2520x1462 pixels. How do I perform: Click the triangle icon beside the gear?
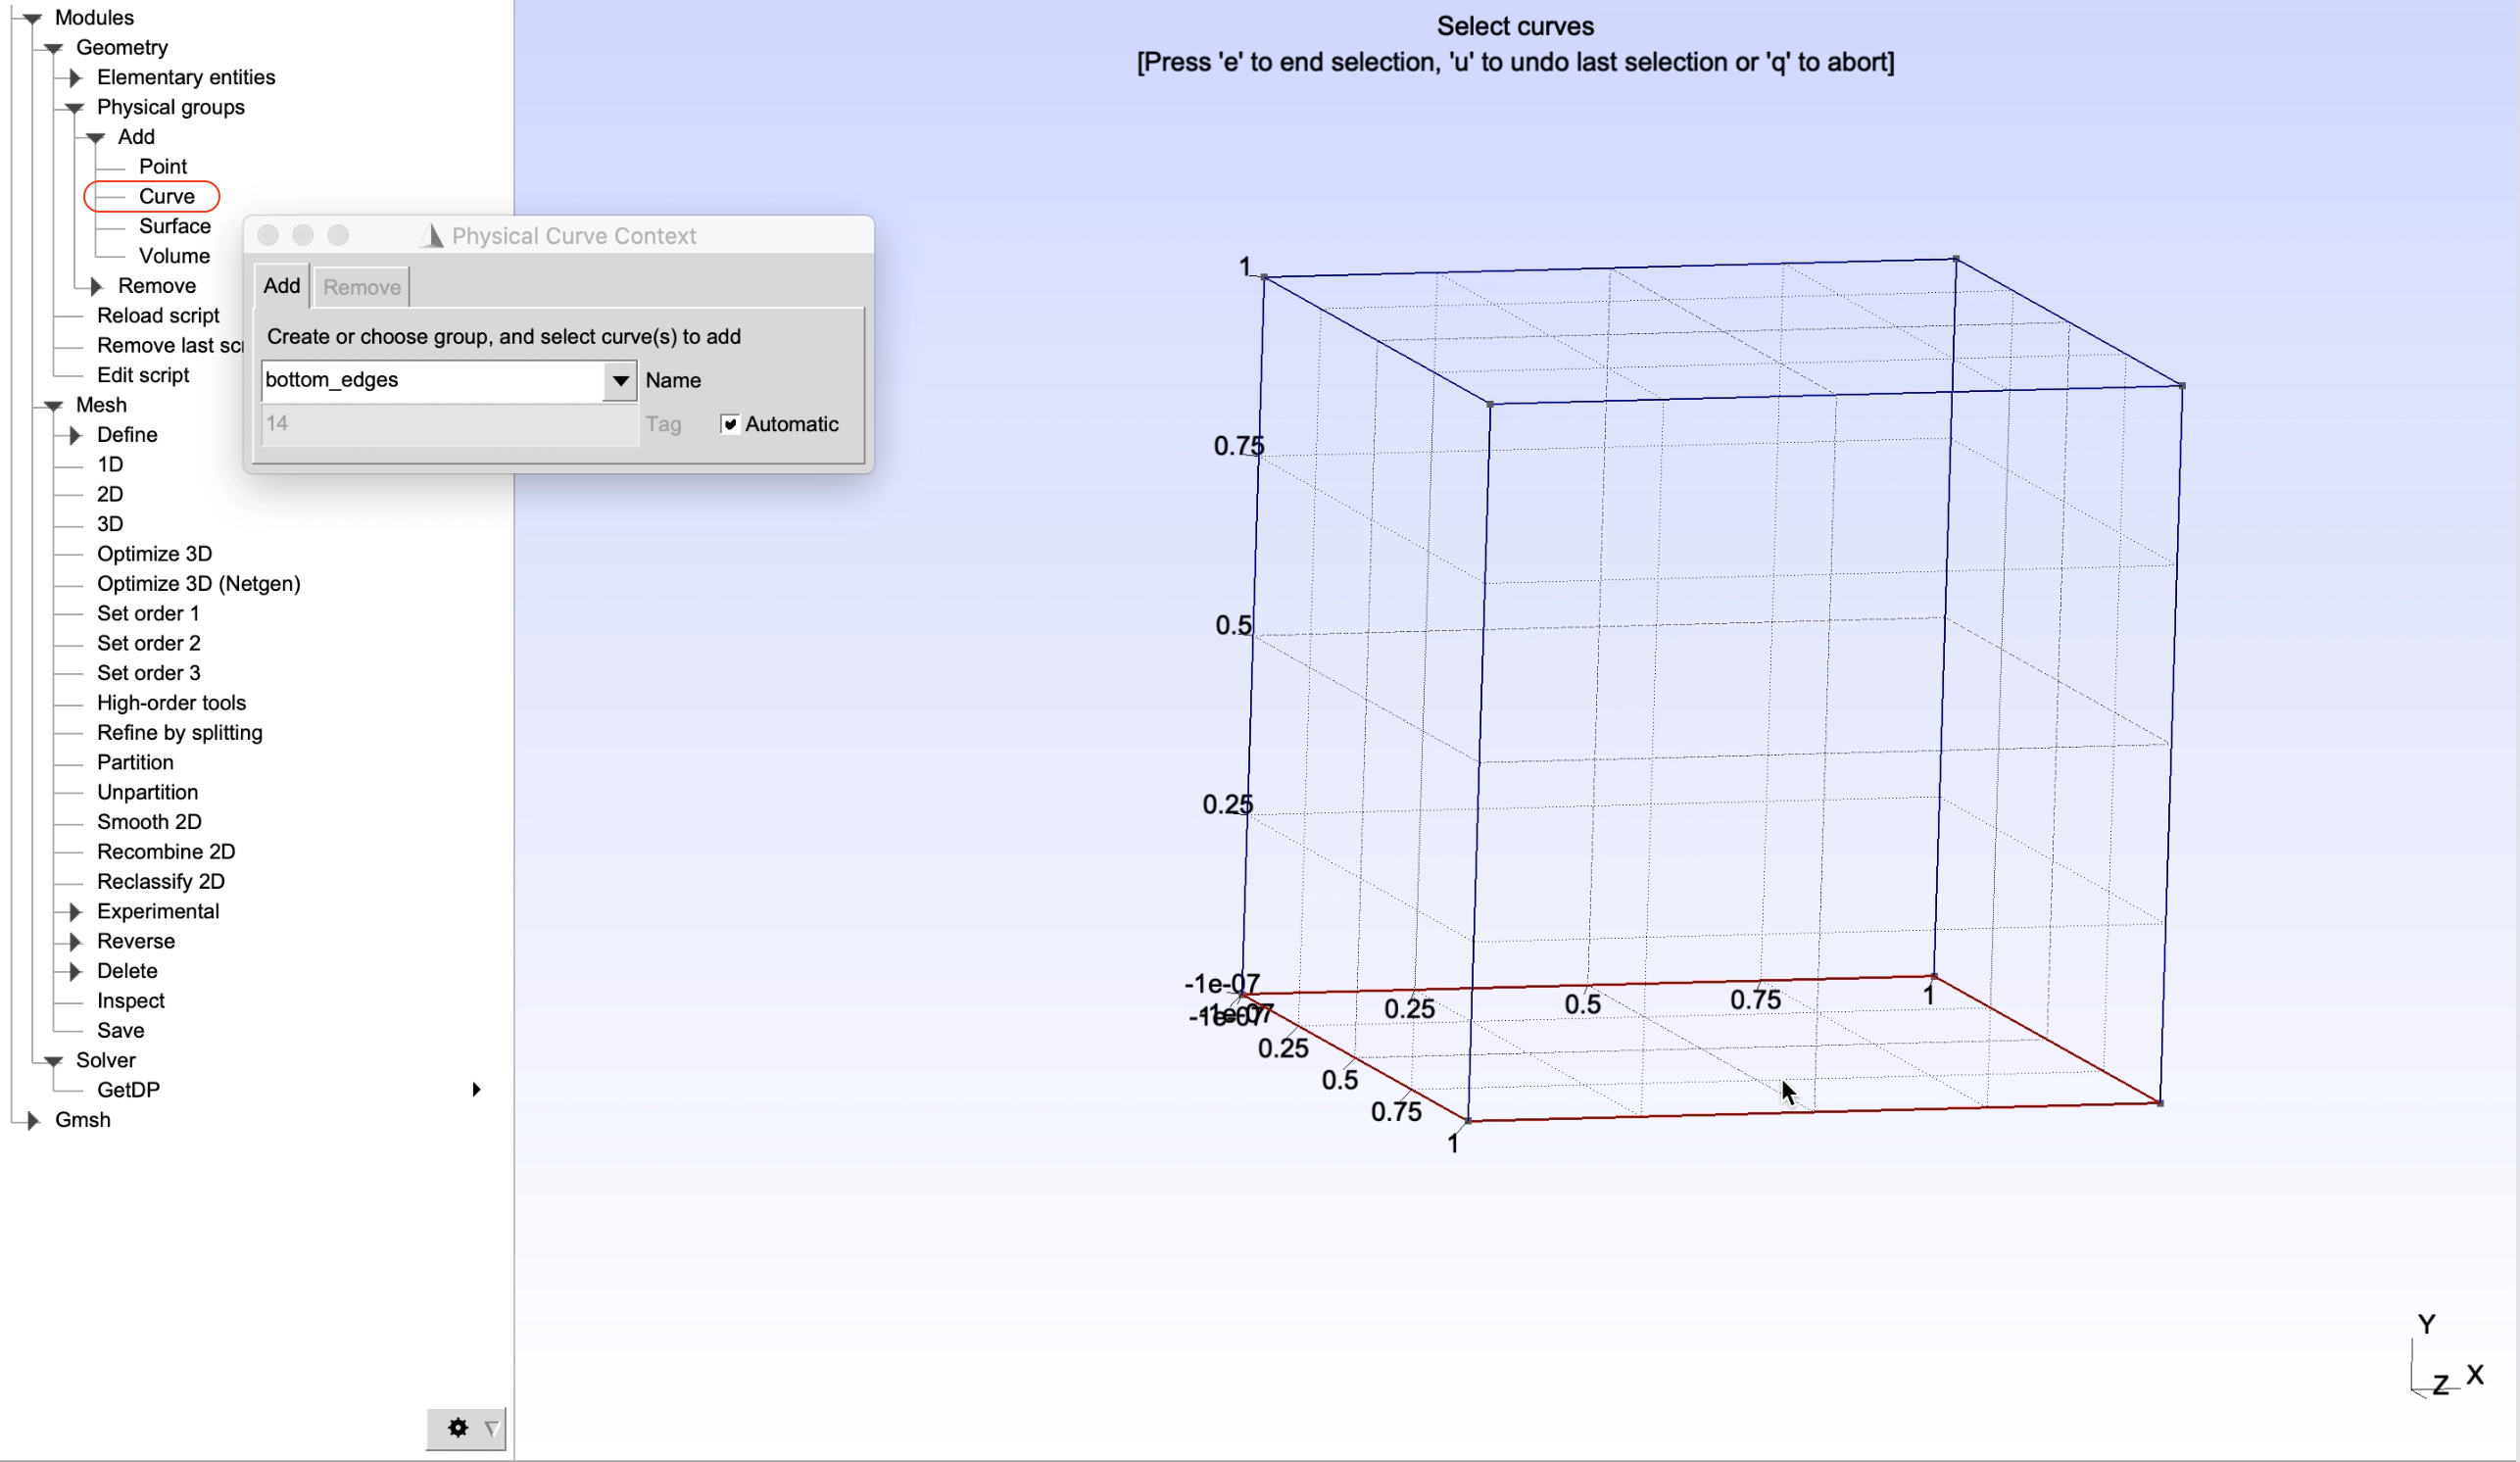point(491,1428)
